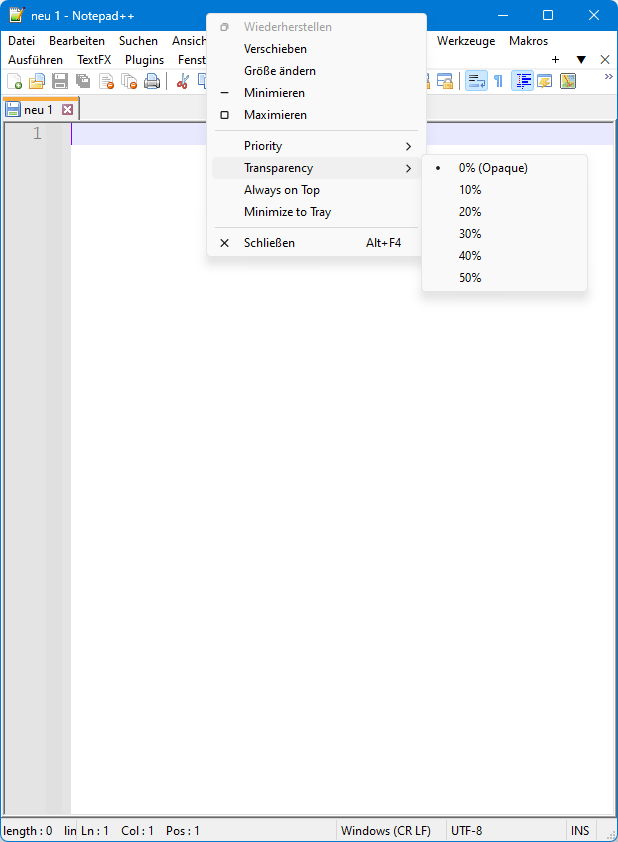Click the X icon beside the triangle dropdown
Image resolution: width=618 pixels, height=842 pixels.
point(605,60)
